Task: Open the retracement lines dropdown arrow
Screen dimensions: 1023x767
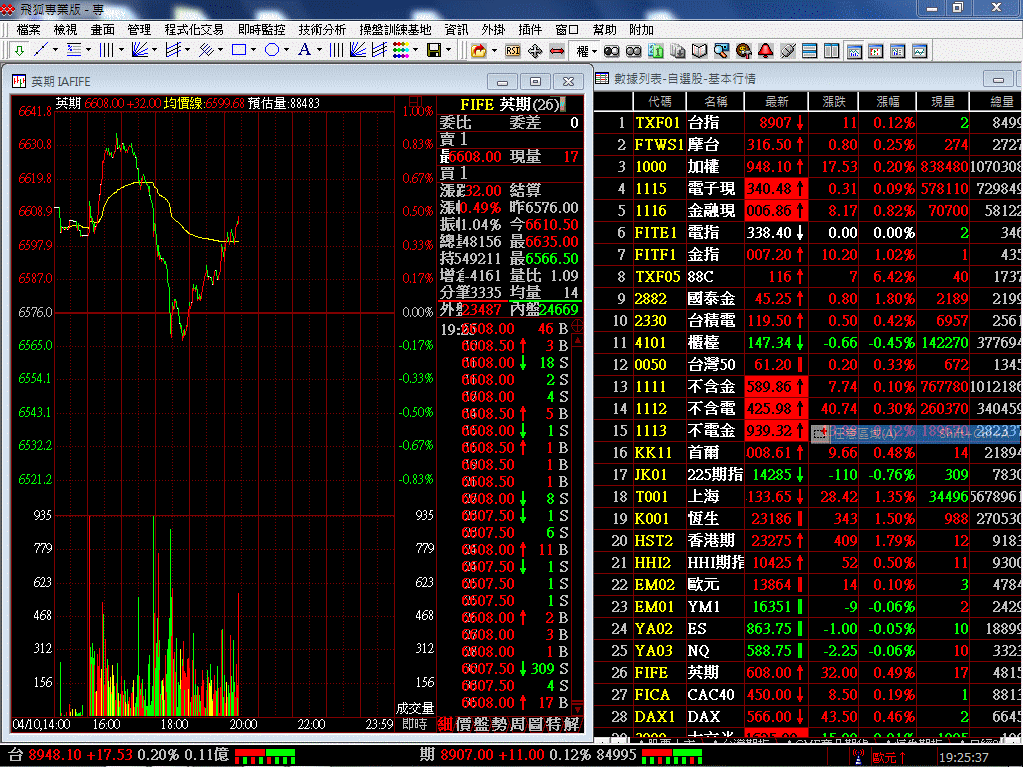Action: 88,50
